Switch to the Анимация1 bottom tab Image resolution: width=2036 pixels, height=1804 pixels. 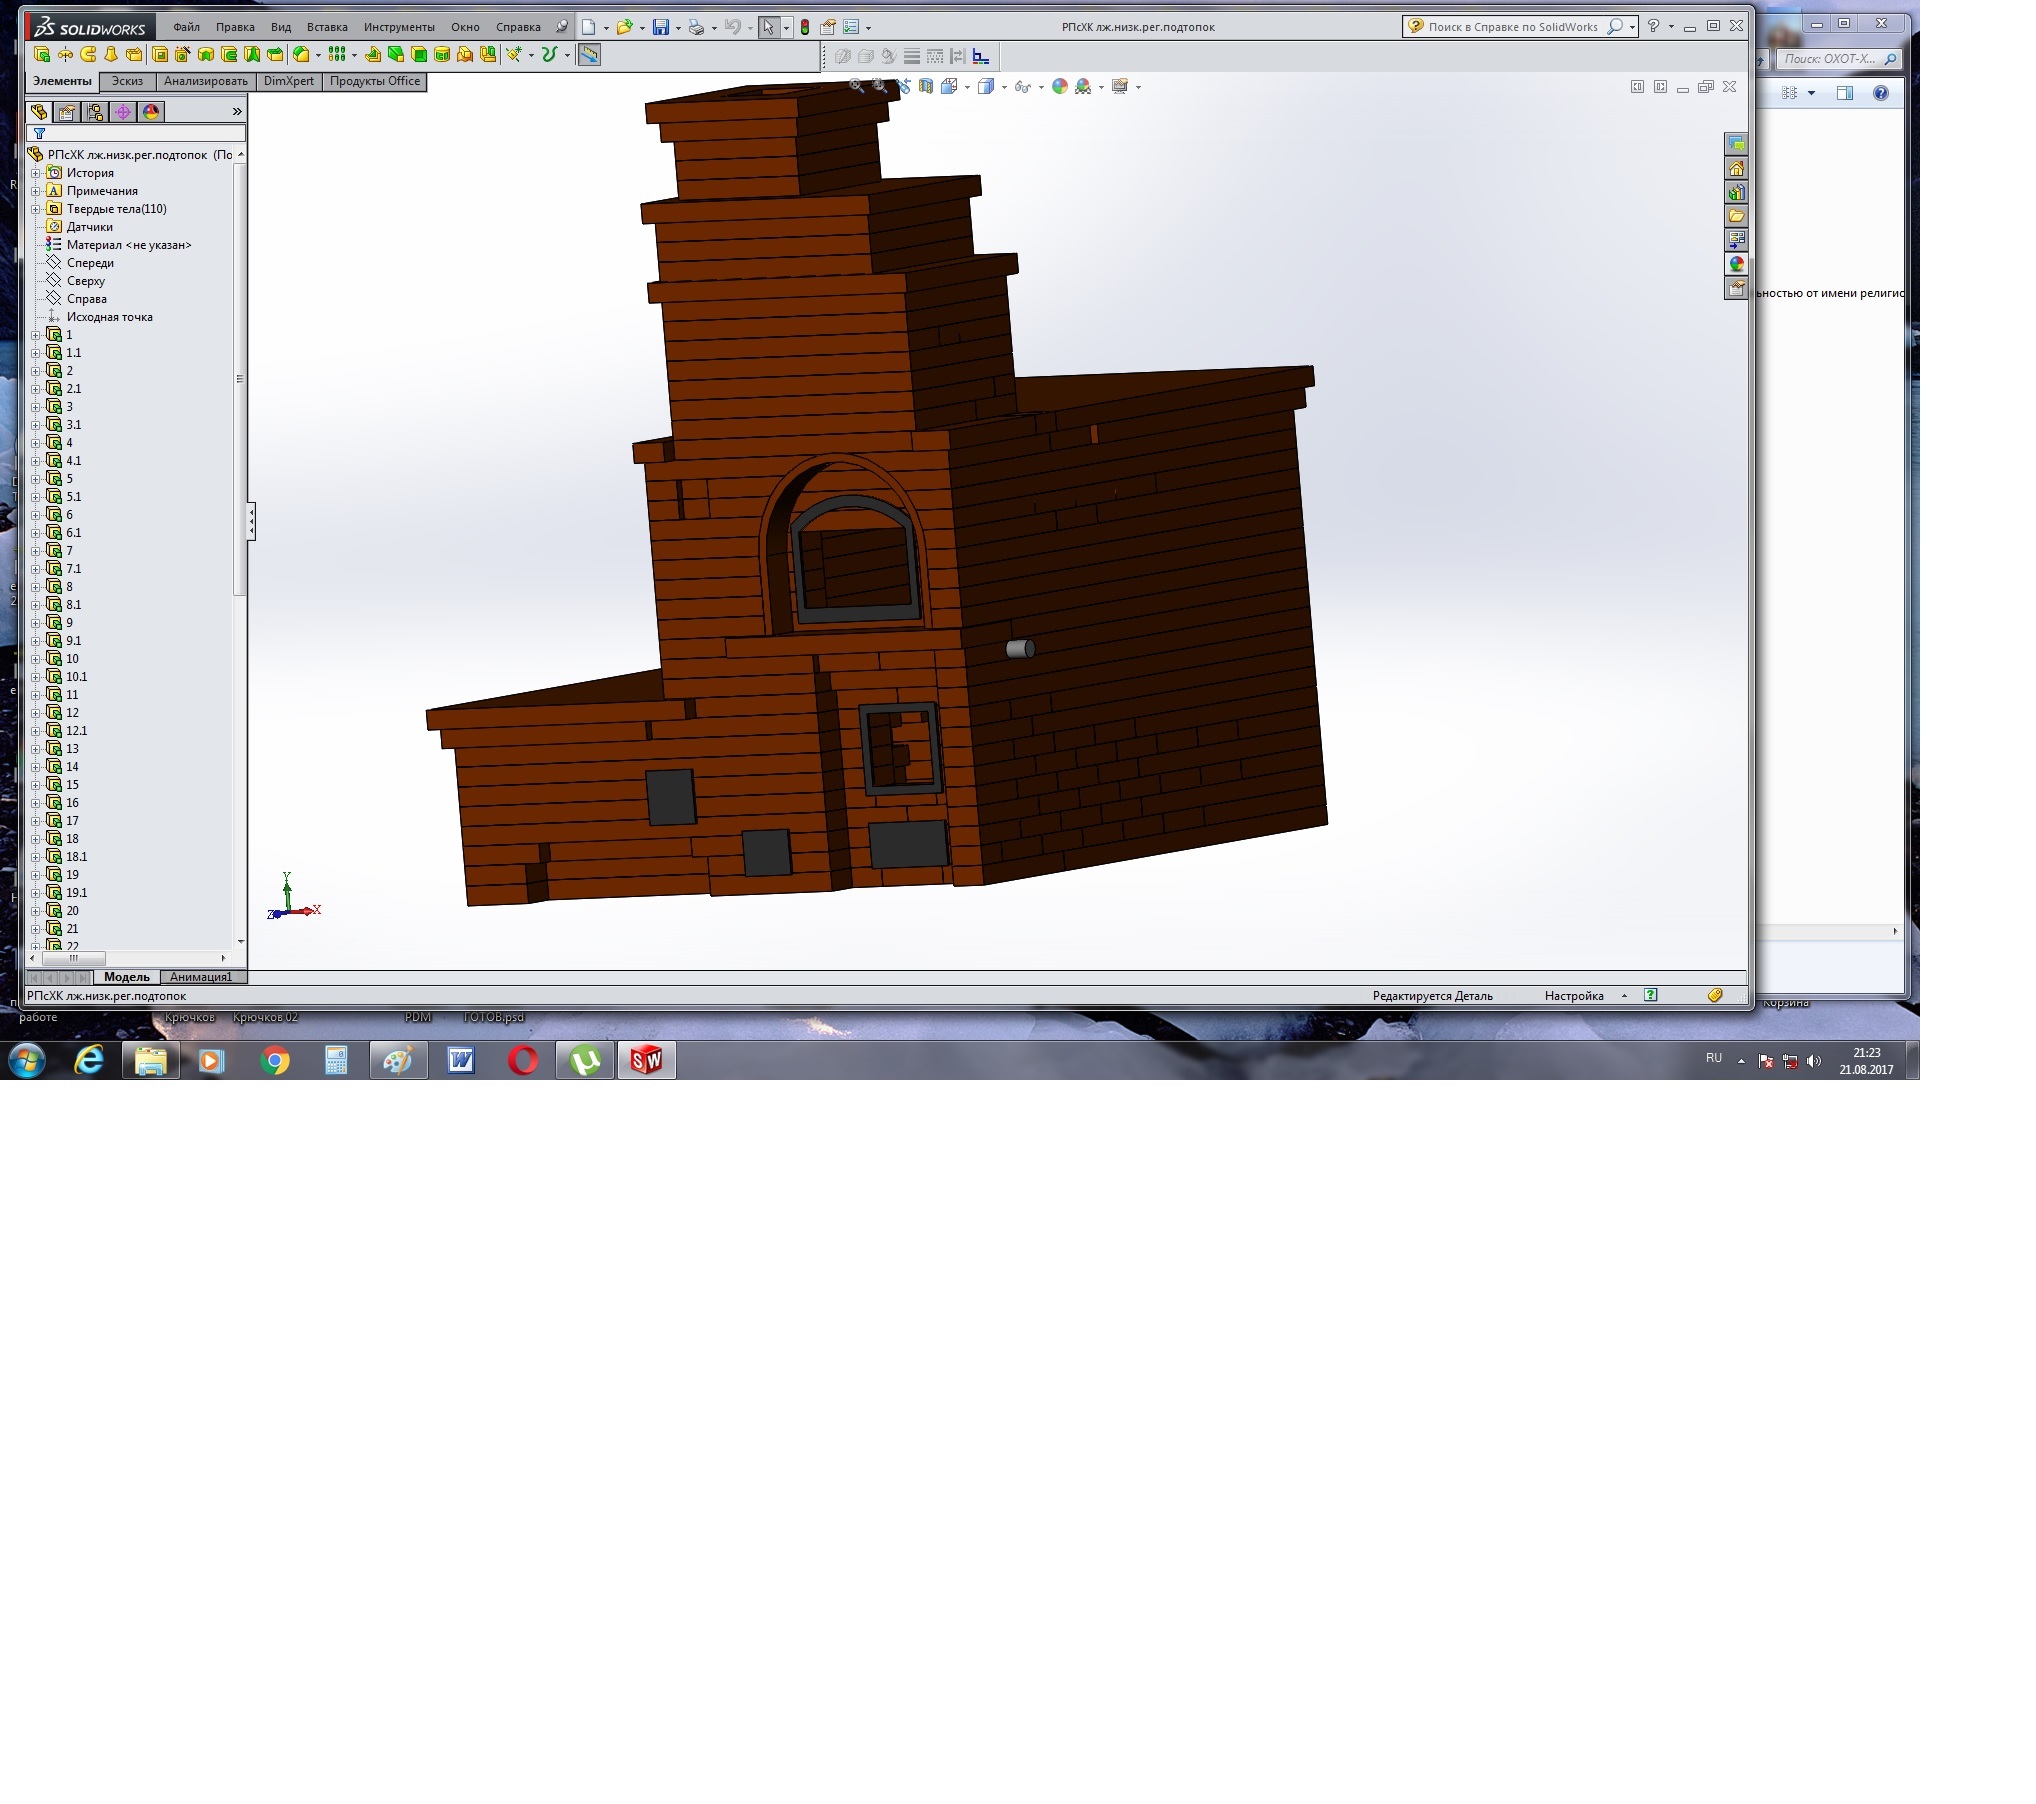pos(200,977)
